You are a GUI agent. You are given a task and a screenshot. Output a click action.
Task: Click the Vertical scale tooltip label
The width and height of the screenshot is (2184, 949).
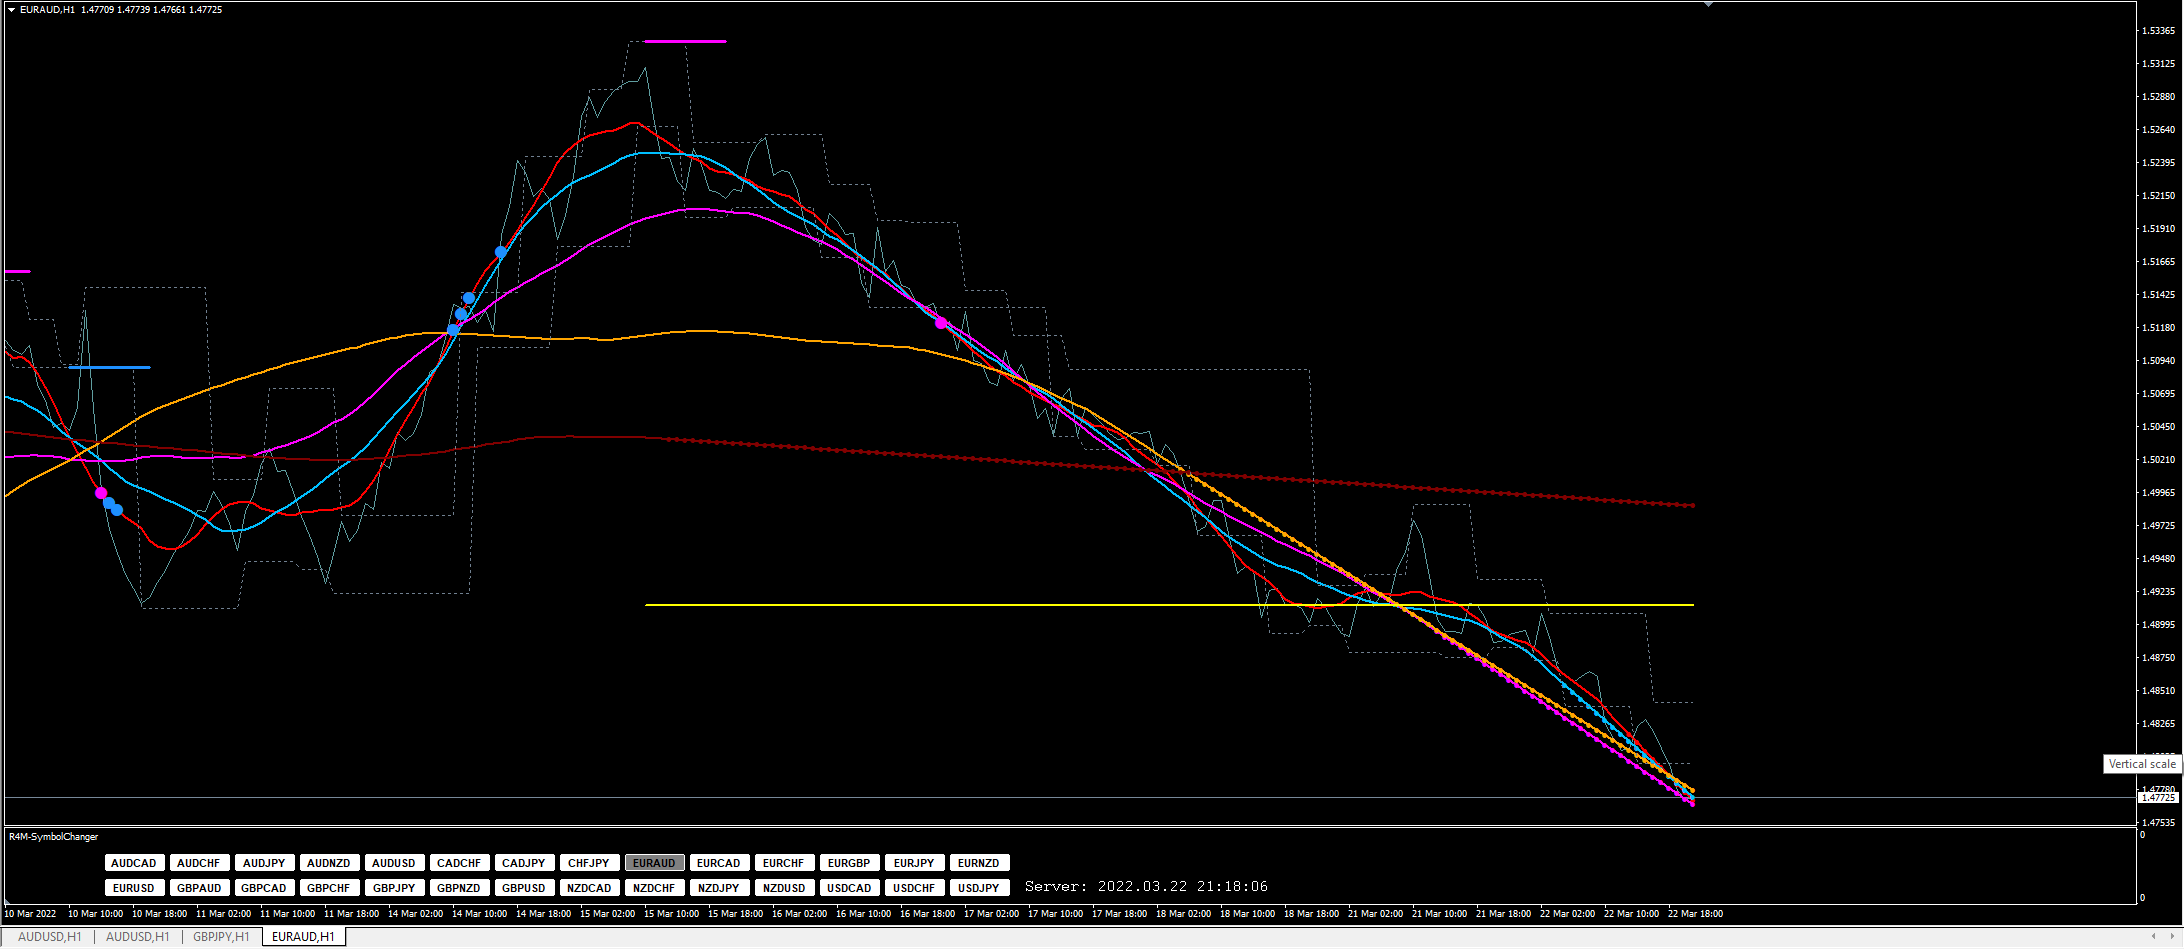[x=2142, y=764]
